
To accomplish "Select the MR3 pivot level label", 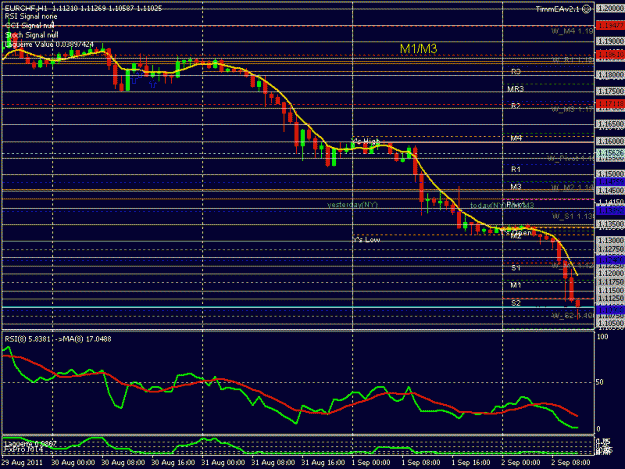I will coord(515,89).
